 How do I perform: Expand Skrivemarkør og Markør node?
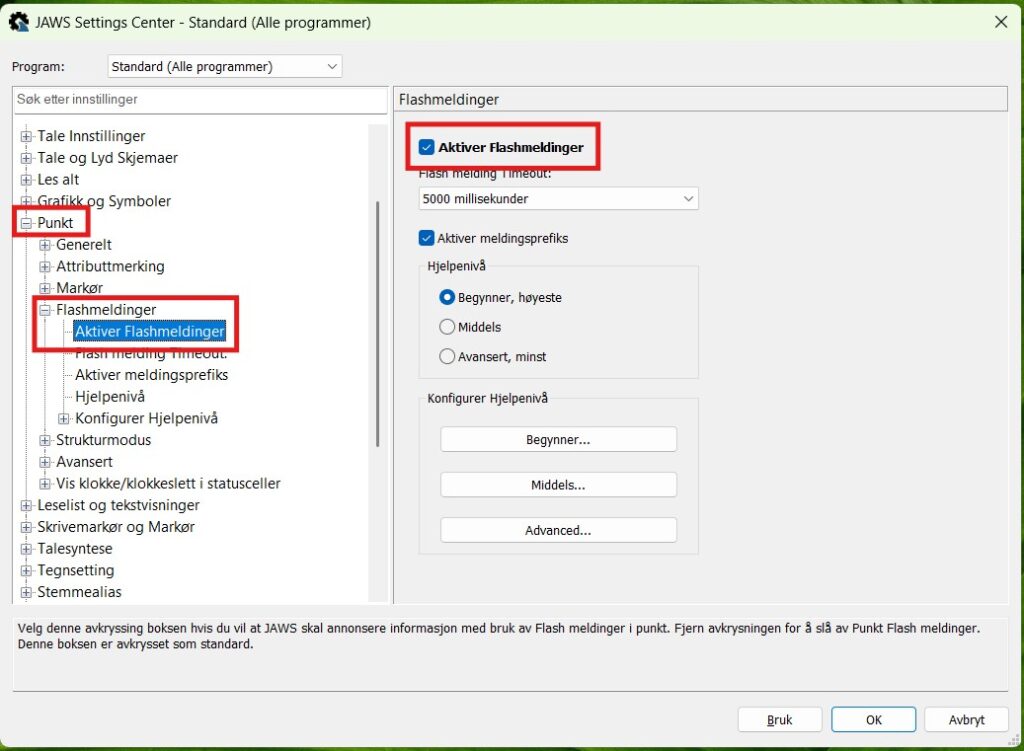26,526
